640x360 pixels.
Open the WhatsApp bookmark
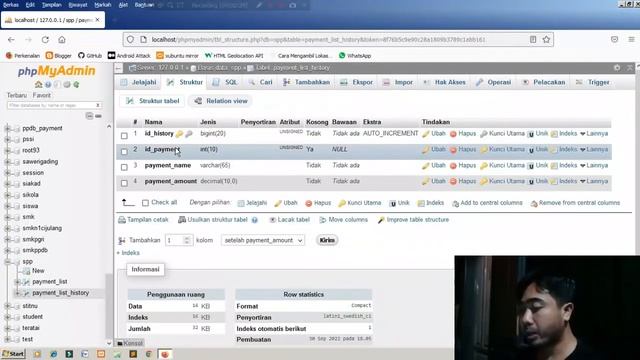tap(355, 56)
